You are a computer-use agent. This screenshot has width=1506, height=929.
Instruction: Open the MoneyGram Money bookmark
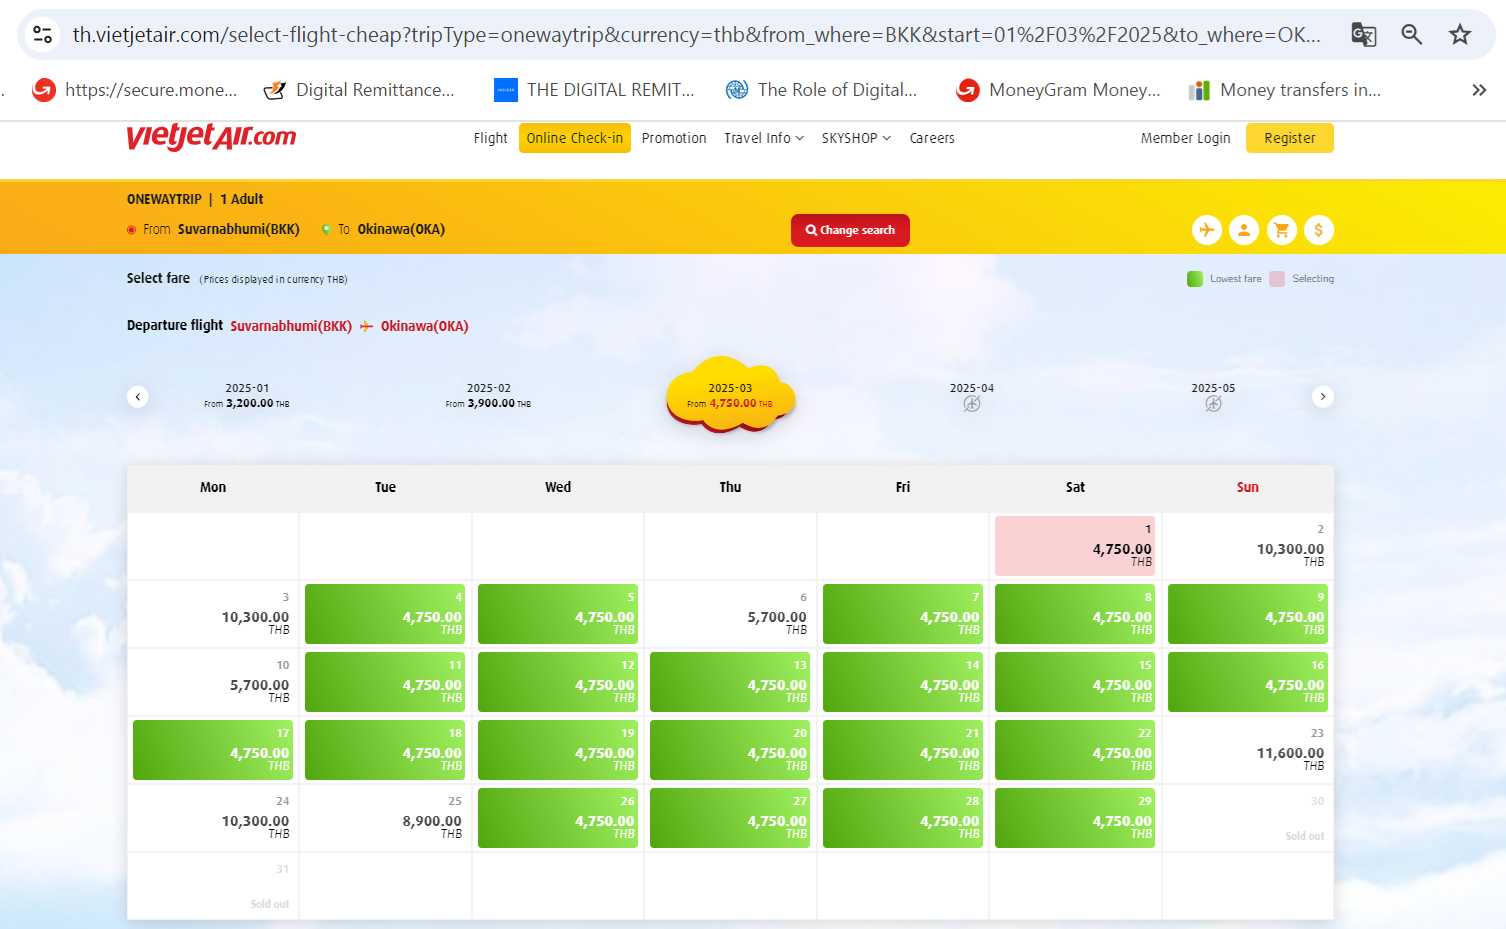pyautogui.click(x=1059, y=90)
